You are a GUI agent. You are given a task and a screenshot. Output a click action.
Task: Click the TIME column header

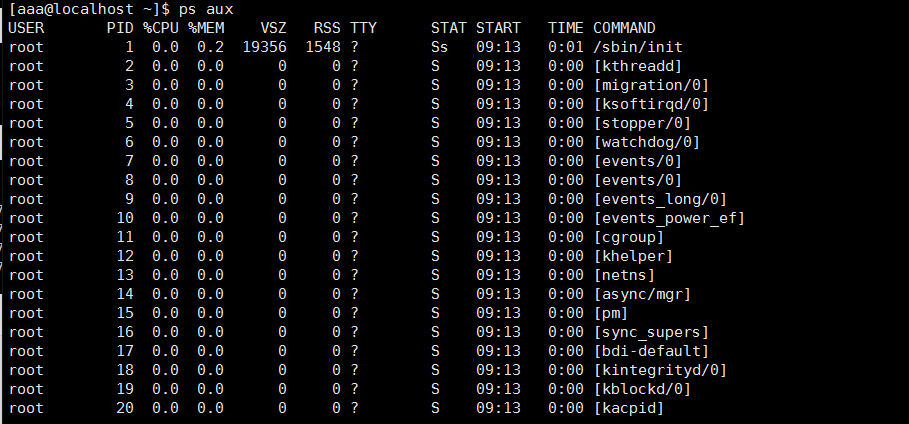point(566,28)
